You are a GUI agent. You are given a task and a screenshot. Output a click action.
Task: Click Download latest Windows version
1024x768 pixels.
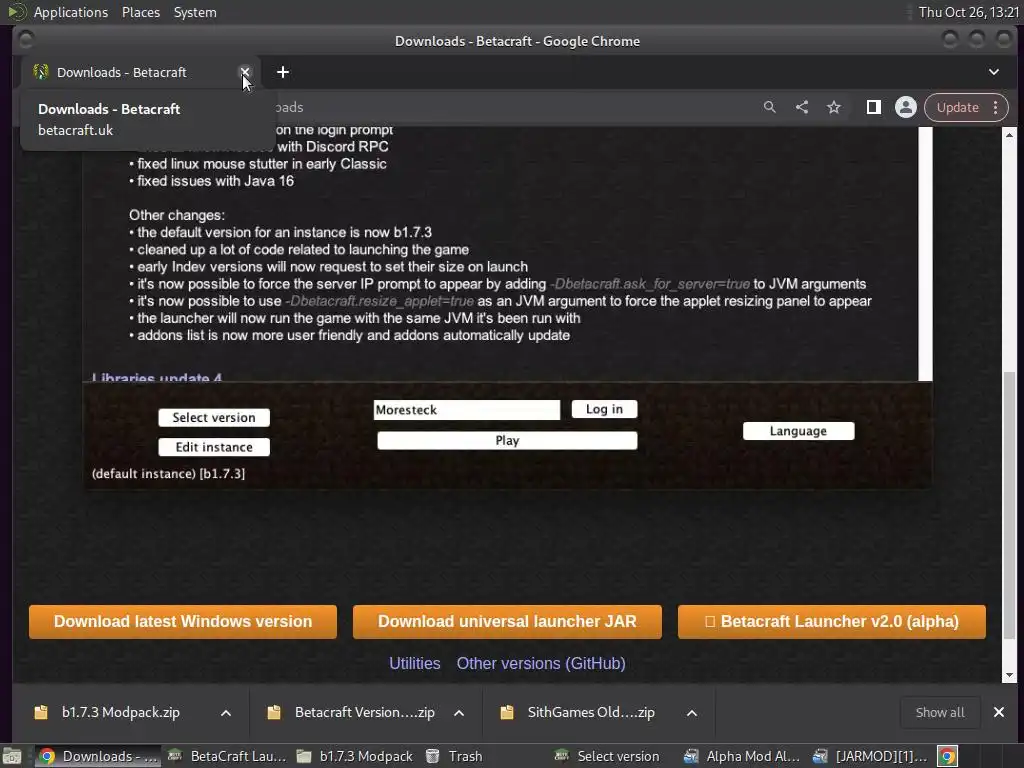pyautogui.click(x=183, y=621)
